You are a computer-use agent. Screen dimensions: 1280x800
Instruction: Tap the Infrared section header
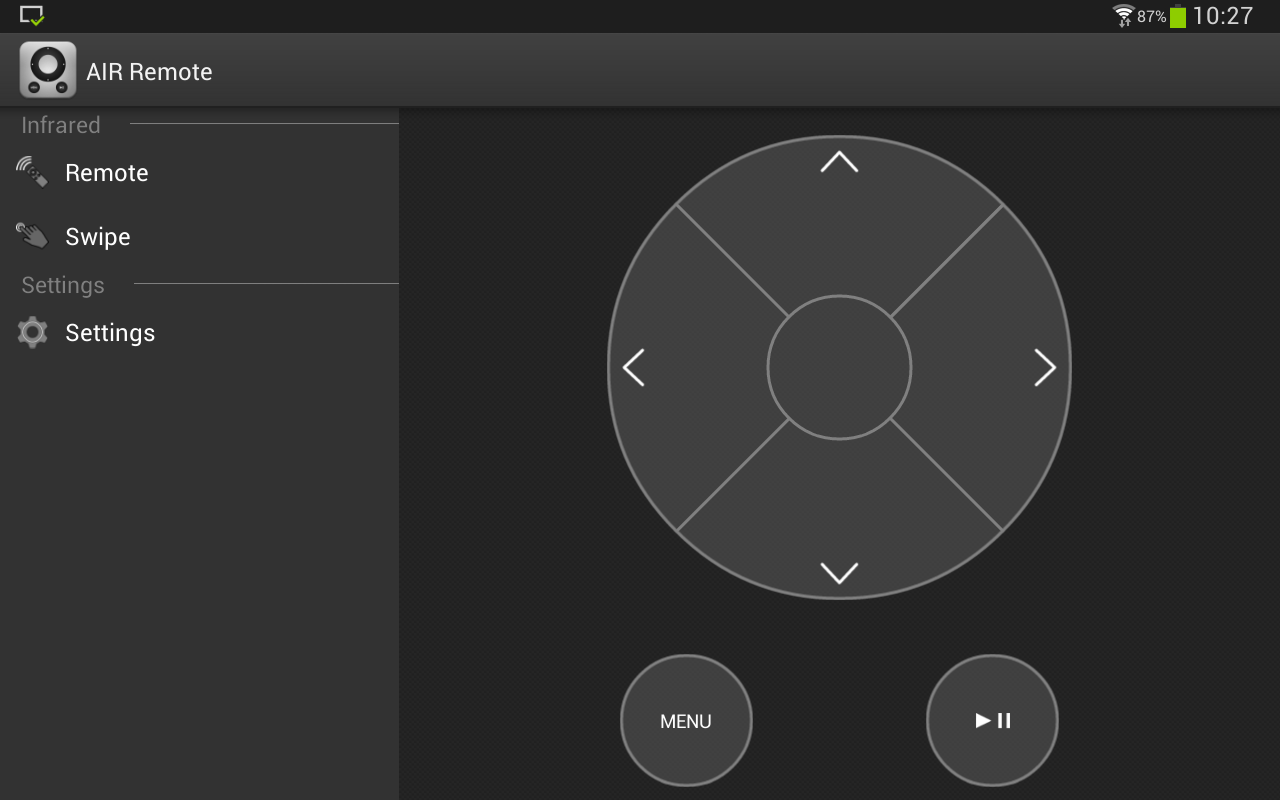point(60,124)
